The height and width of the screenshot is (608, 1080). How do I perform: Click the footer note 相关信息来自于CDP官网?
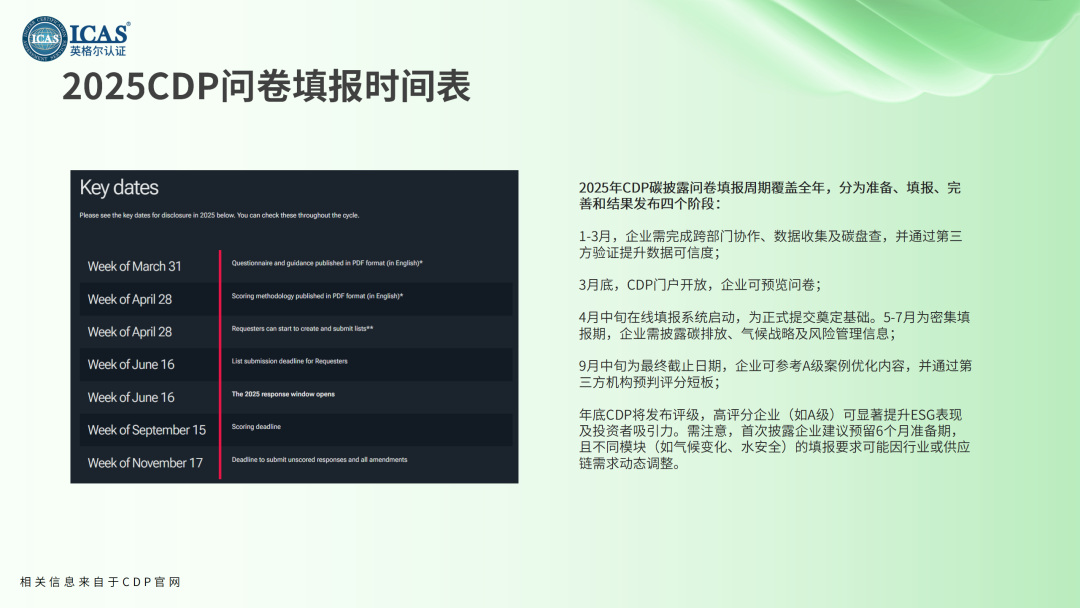[100, 582]
